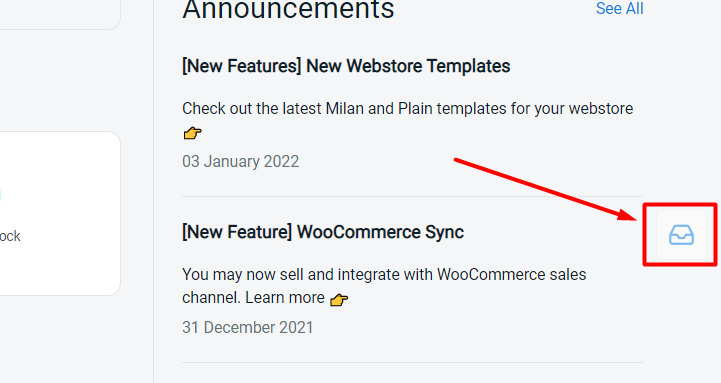The width and height of the screenshot is (721, 383).
Task: Click the divider below WooCommerce Sync announcement
Action: [412, 362]
